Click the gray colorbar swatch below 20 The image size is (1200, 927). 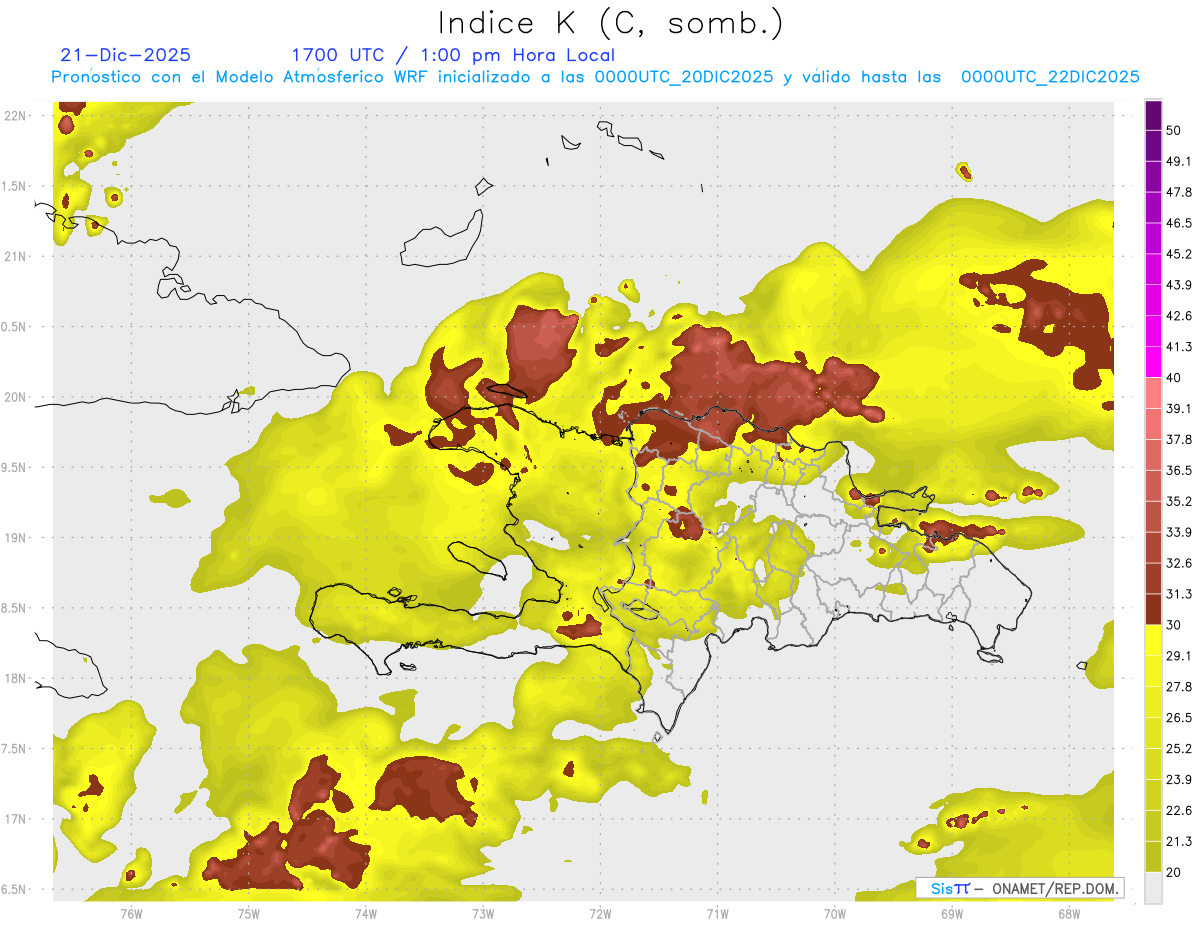[x=1153, y=887]
